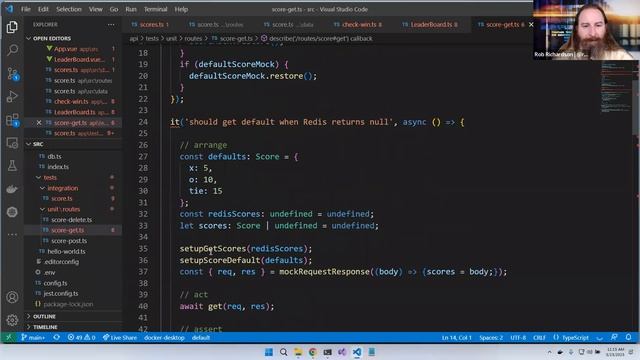This screenshot has width=640, height=360.
Task: Show hidden system tray icons
Action: [x=549, y=352]
